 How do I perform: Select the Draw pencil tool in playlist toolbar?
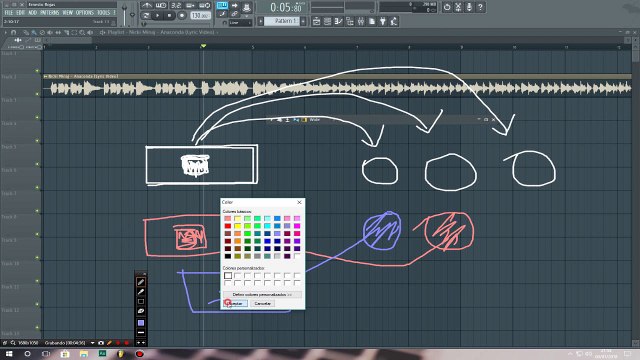(x=25, y=32)
